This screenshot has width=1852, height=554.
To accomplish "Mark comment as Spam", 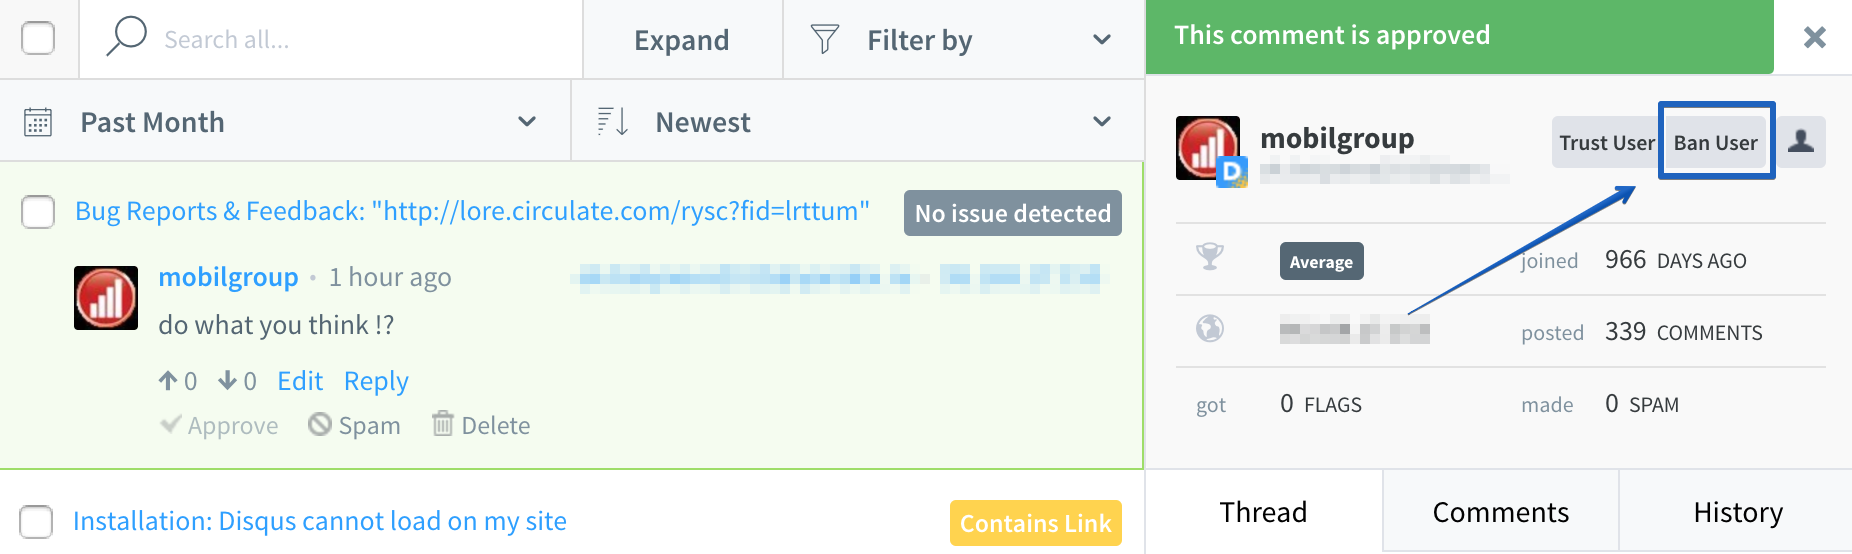I will click(354, 425).
